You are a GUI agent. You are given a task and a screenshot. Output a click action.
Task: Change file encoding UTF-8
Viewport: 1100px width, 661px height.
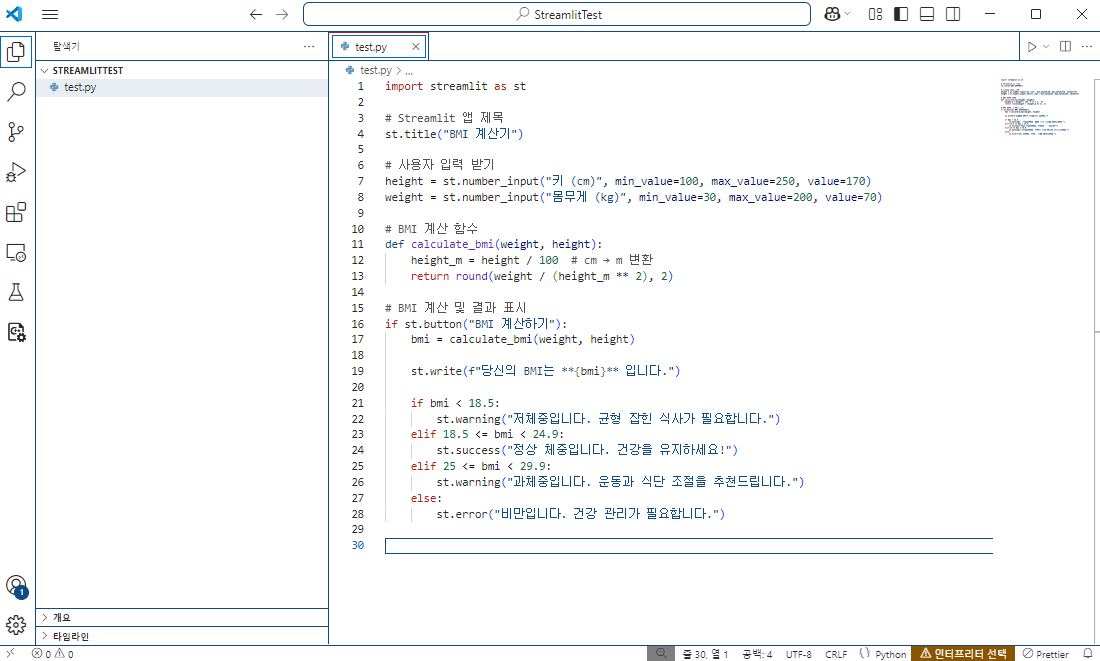798,653
